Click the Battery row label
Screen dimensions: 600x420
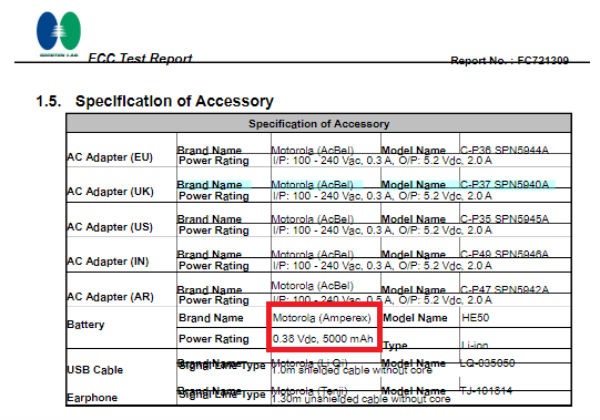click(x=86, y=324)
